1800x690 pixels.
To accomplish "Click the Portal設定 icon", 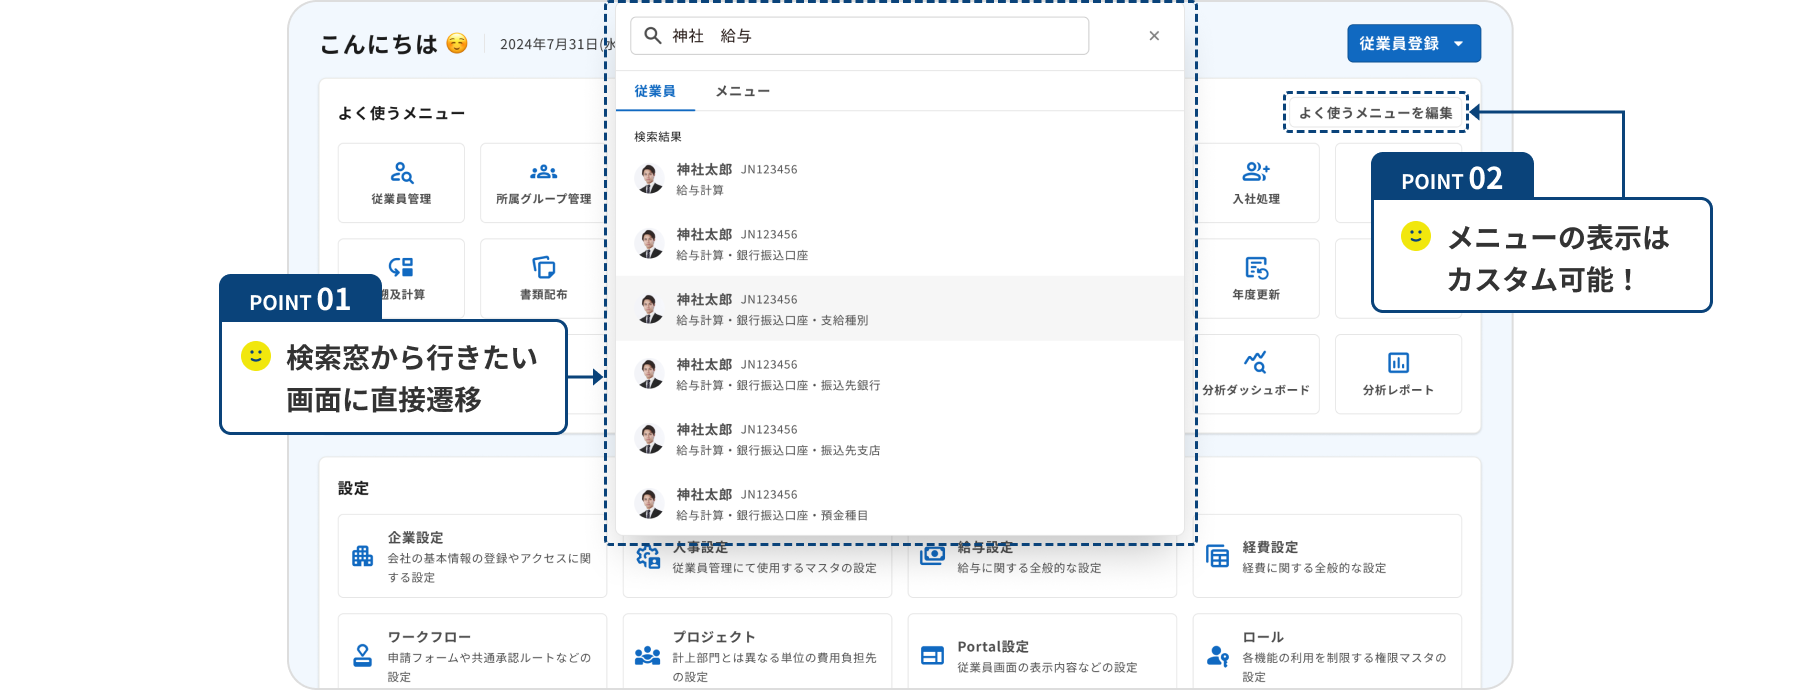I will coord(932,655).
